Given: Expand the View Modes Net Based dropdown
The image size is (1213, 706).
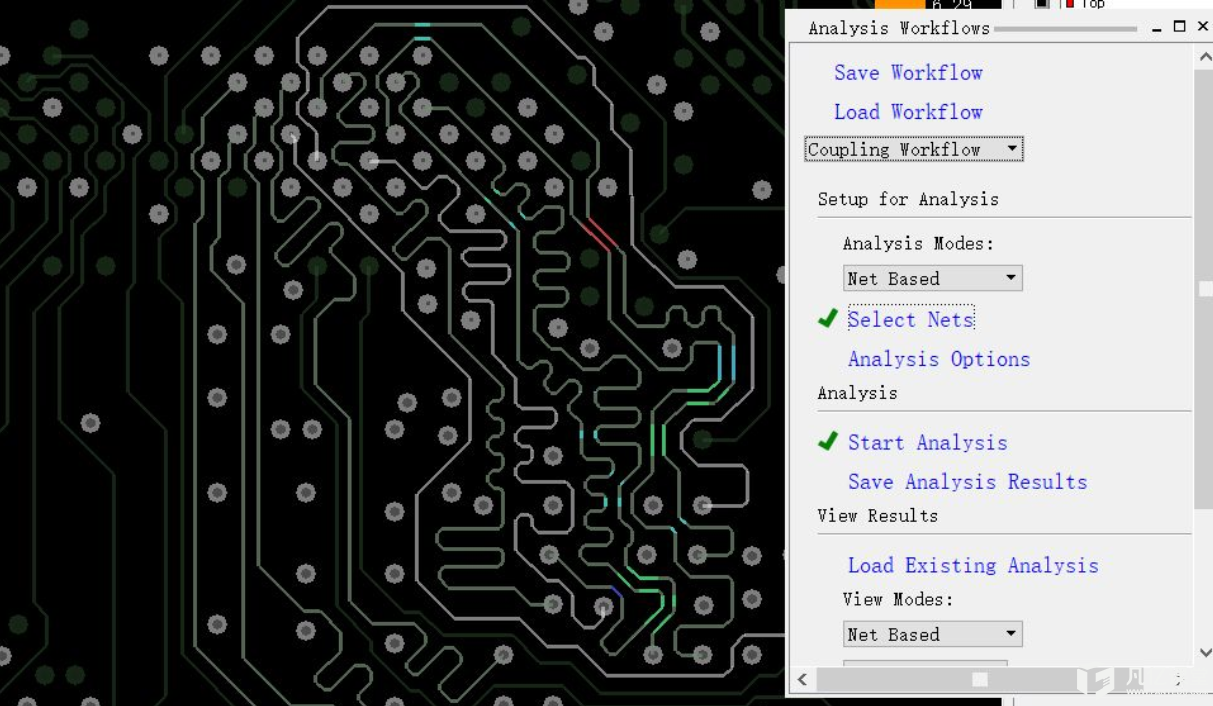Looking at the screenshot, I should tap(933, 634).
